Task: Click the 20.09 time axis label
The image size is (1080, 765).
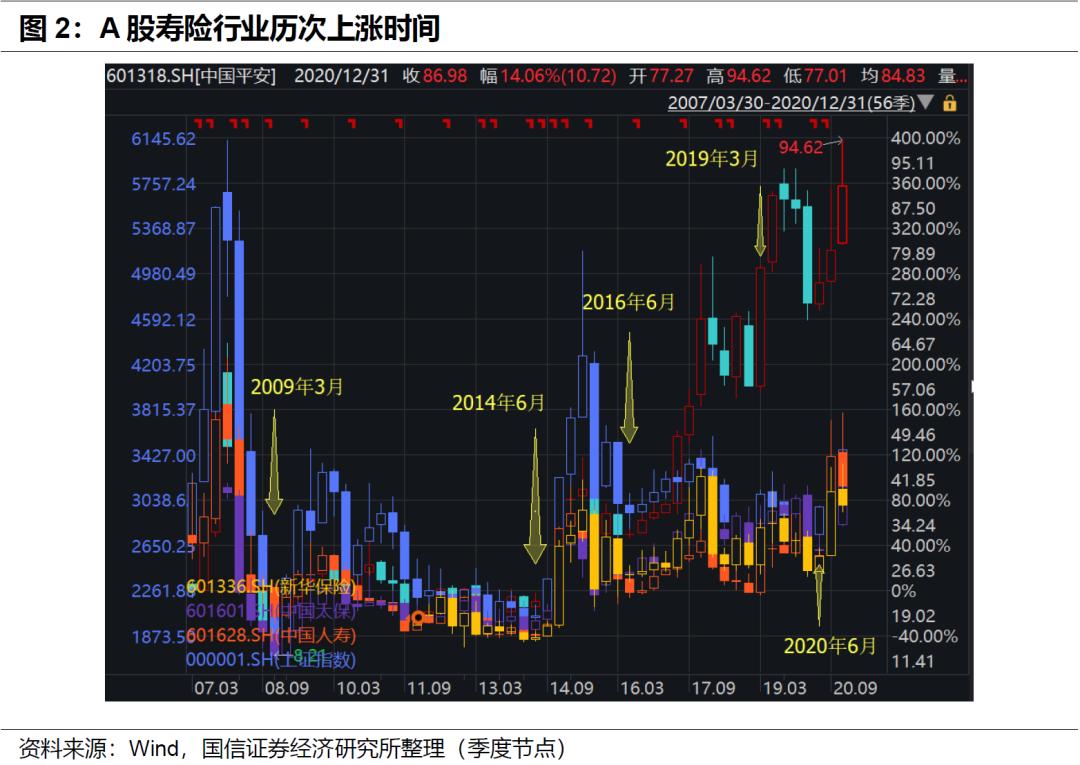Action: pos(855,688)
